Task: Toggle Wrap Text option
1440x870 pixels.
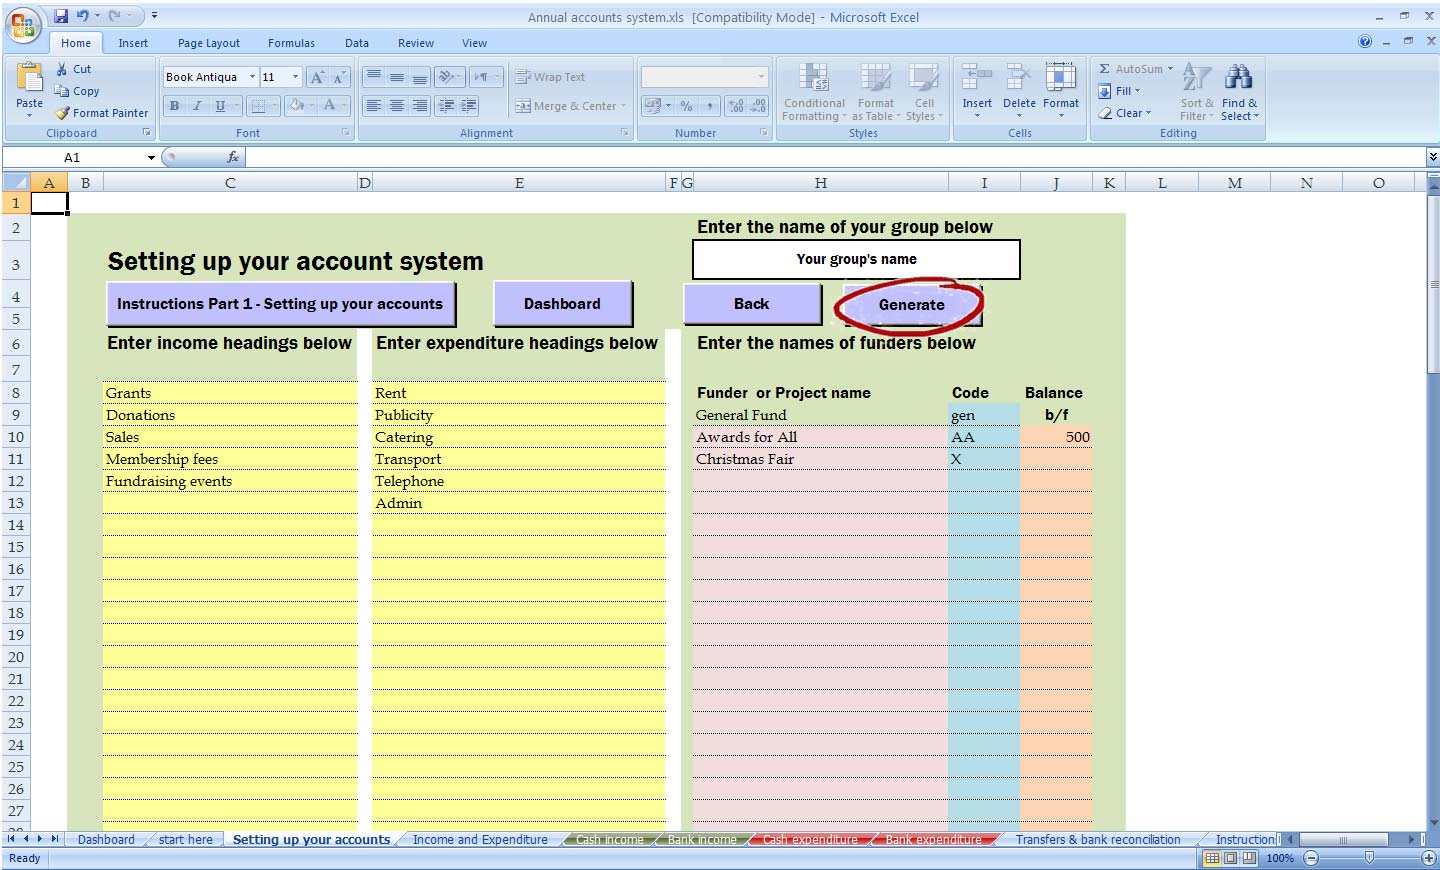Action: [x=550, y=77]
